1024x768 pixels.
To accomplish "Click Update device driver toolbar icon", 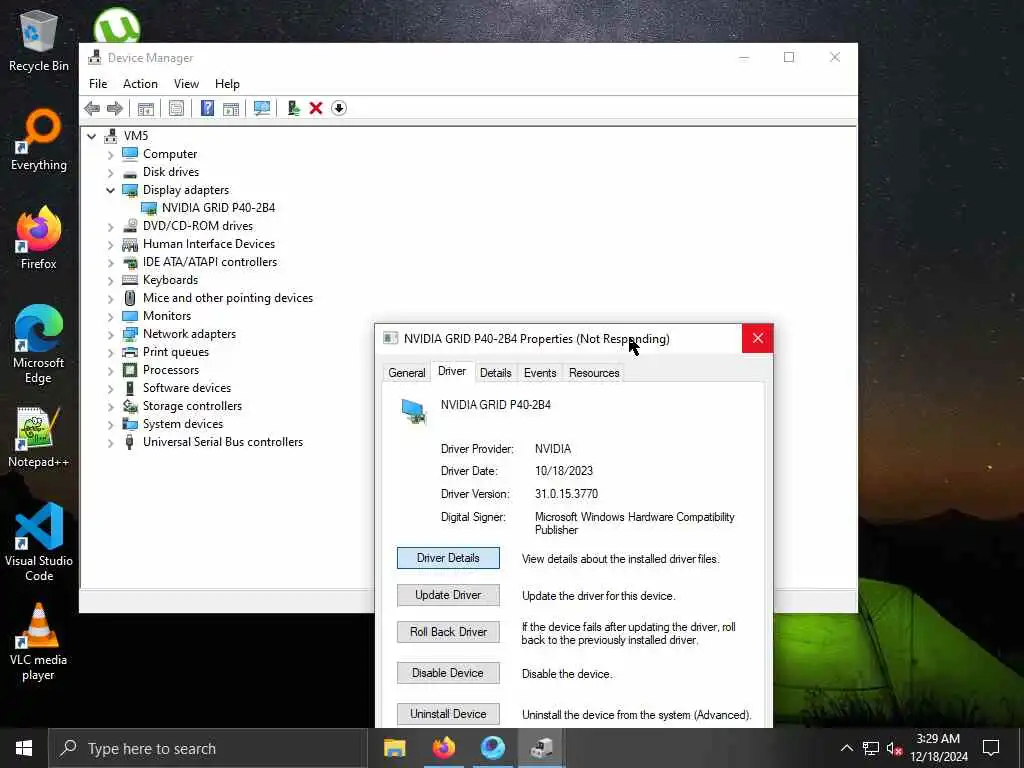I will click(x=293, y=108).
